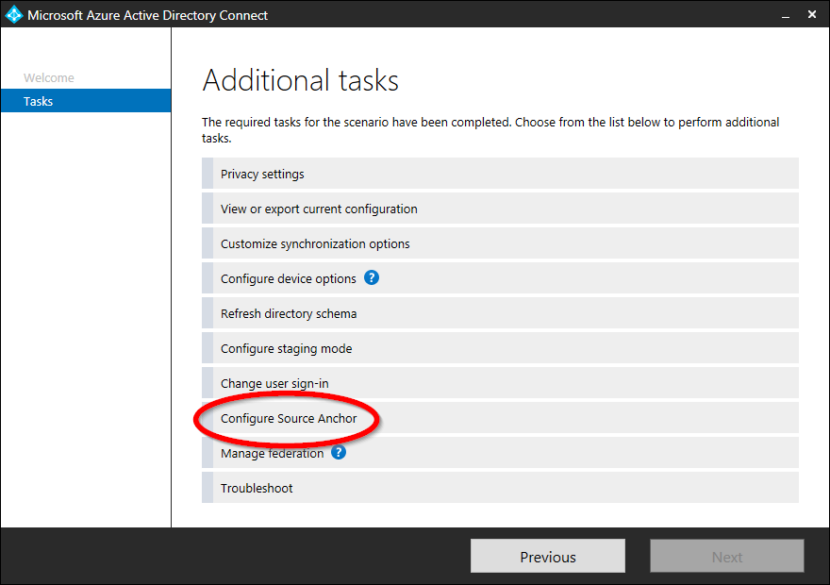Click the Azure AD Connect logo icon
Image resolution: width=830 pixels, height=585 pixels.
[13, 15]
